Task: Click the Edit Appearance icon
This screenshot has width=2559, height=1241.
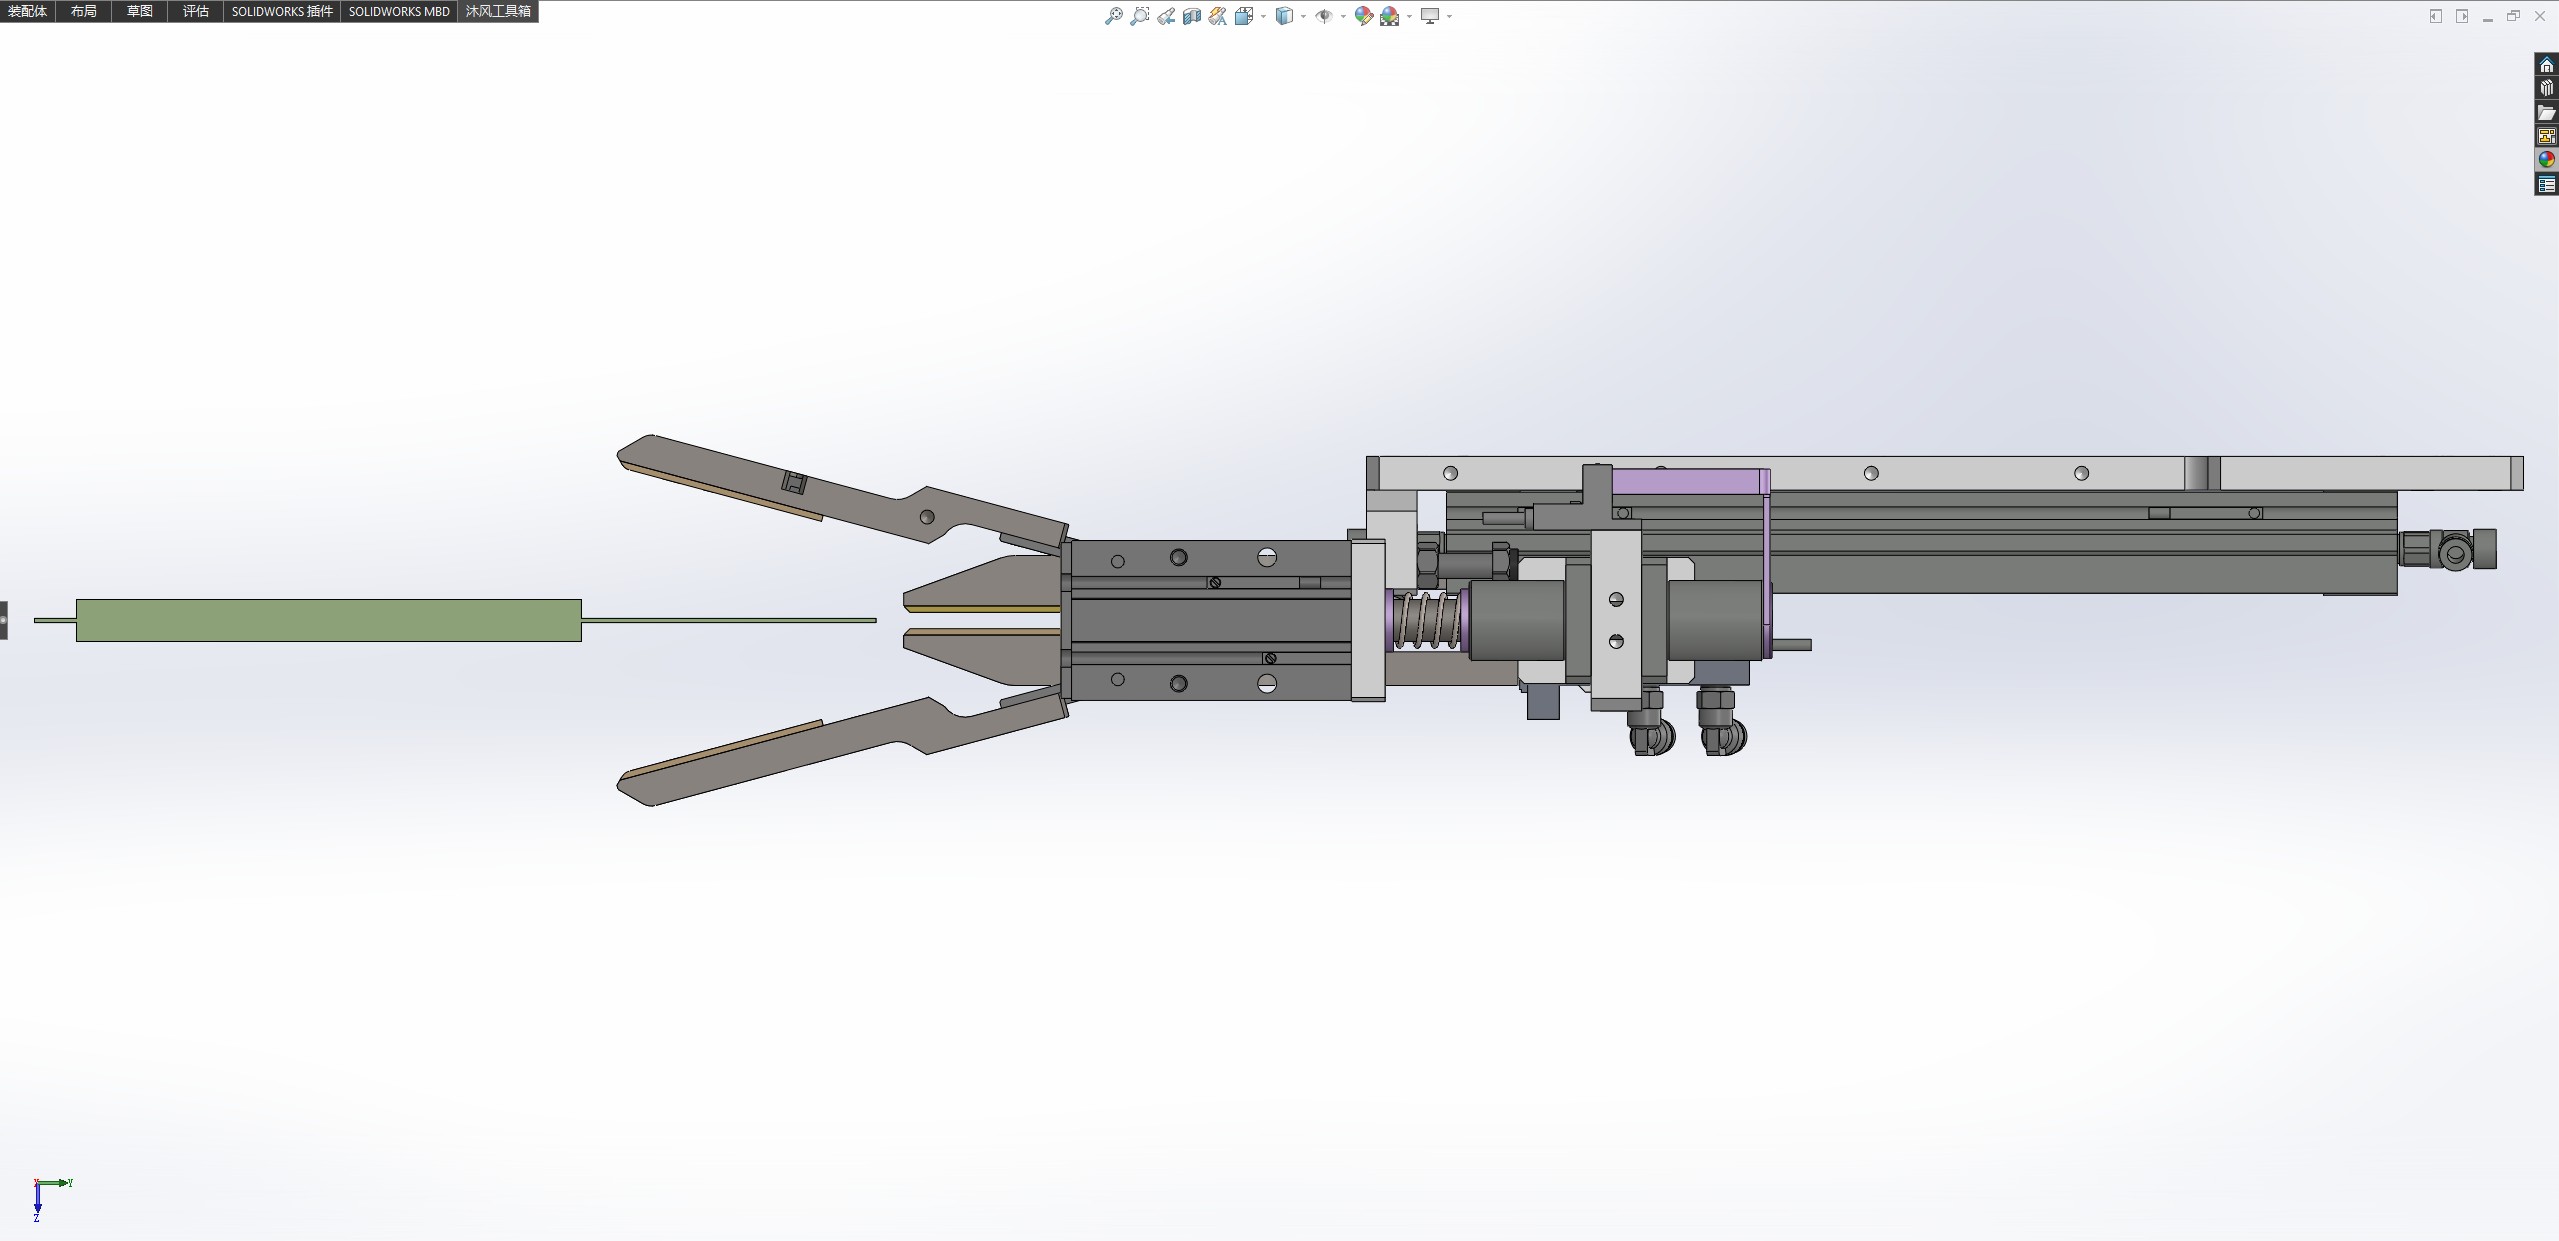Action: coord(1363,16)
